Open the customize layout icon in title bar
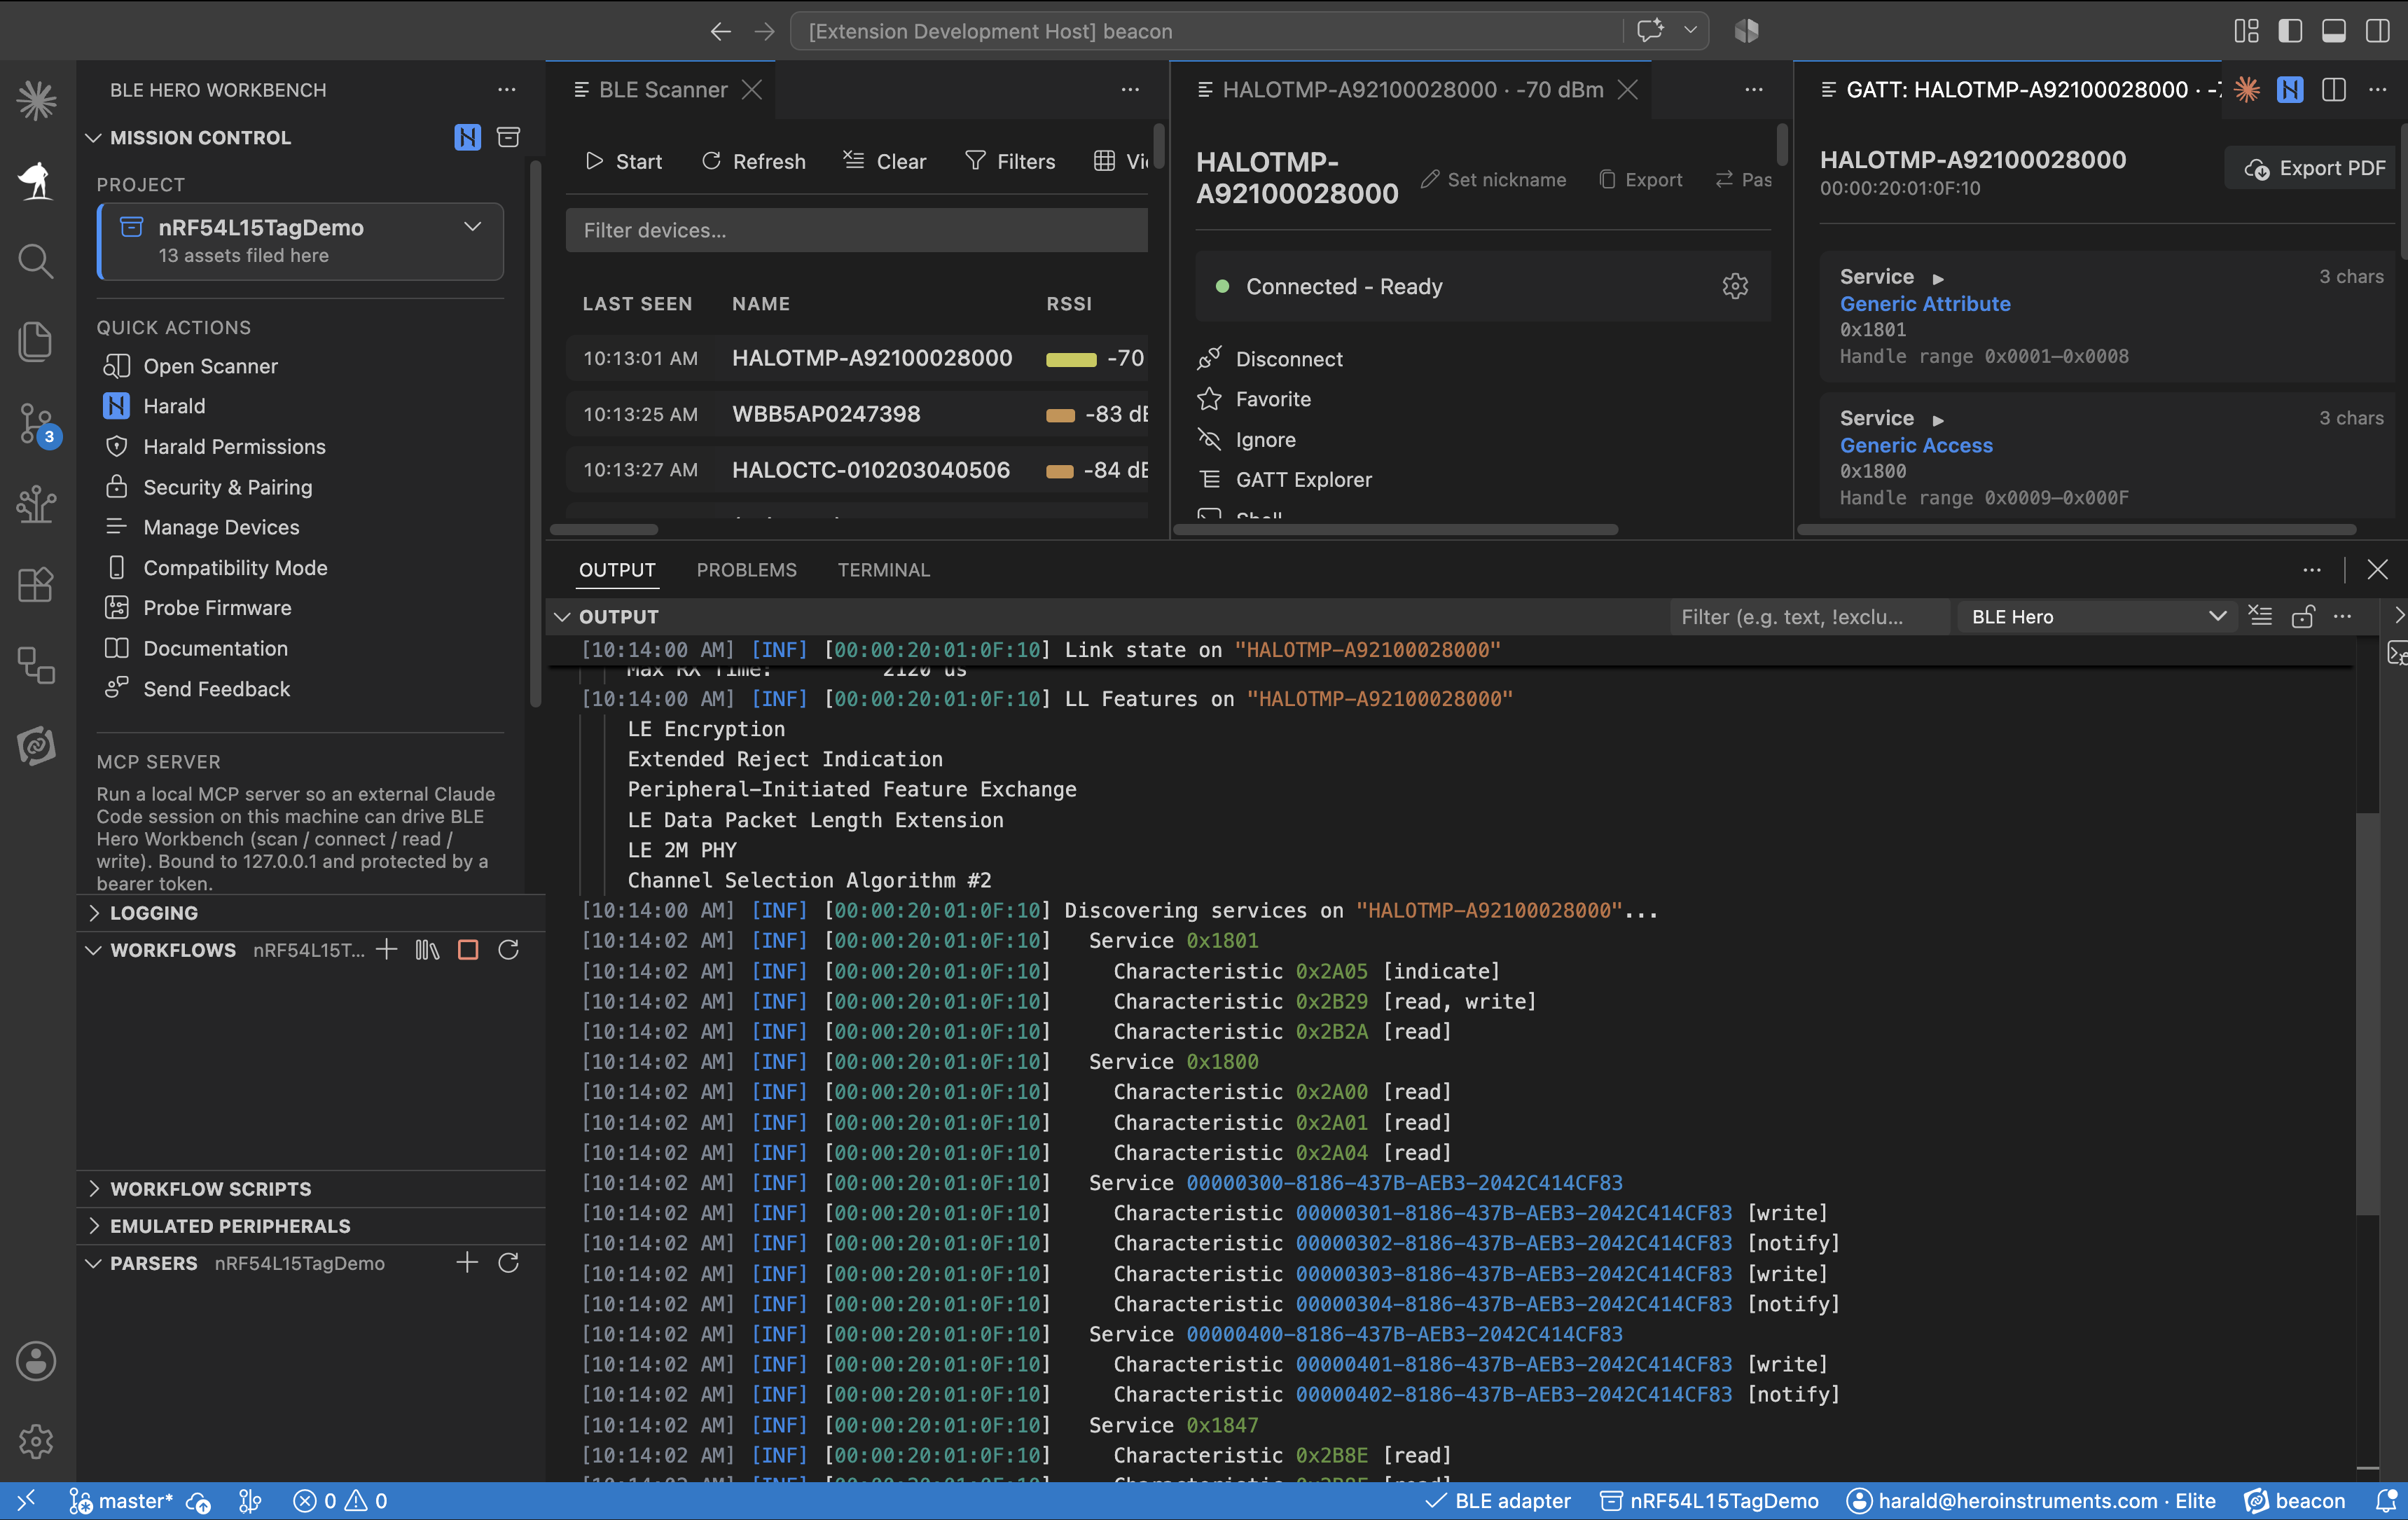 coord(2247,31)
